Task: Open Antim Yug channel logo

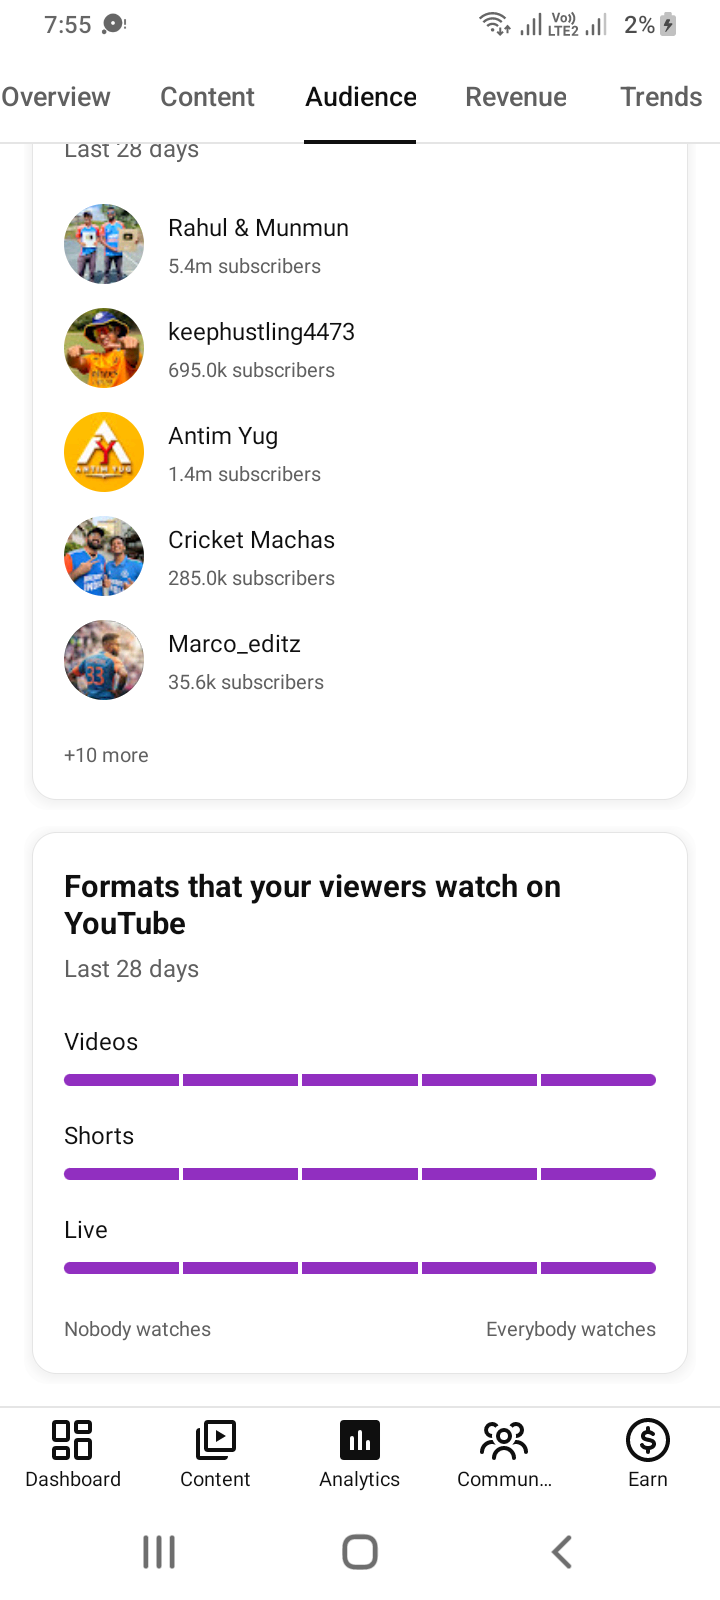Action: coord(104,452)
